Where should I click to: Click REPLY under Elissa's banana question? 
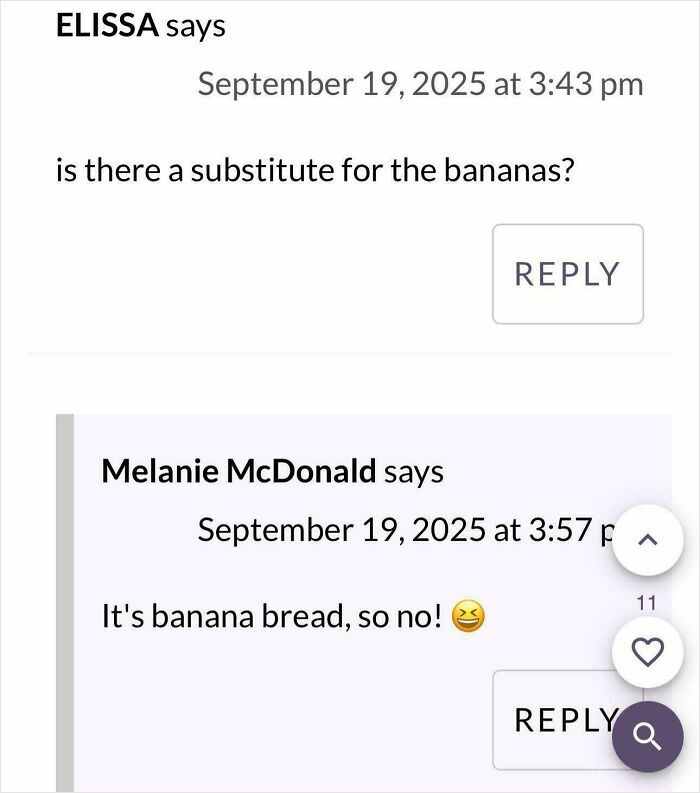(567, 274)
